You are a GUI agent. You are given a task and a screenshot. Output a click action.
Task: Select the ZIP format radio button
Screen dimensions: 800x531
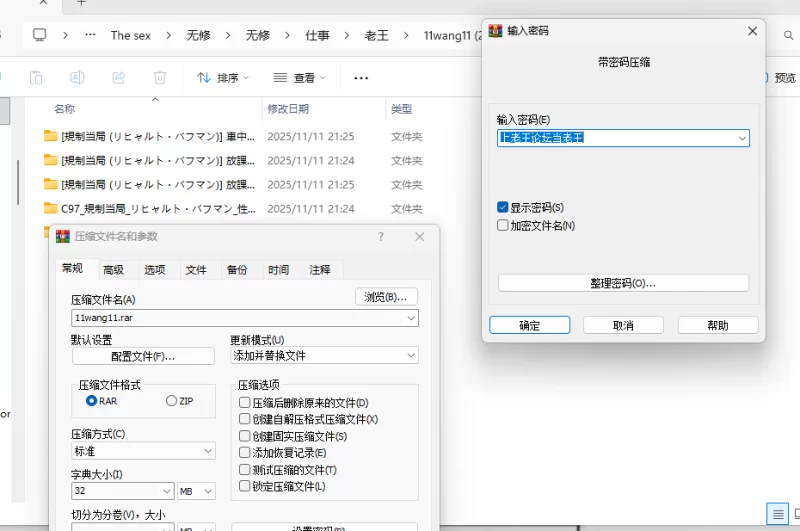tap(171, 401)
